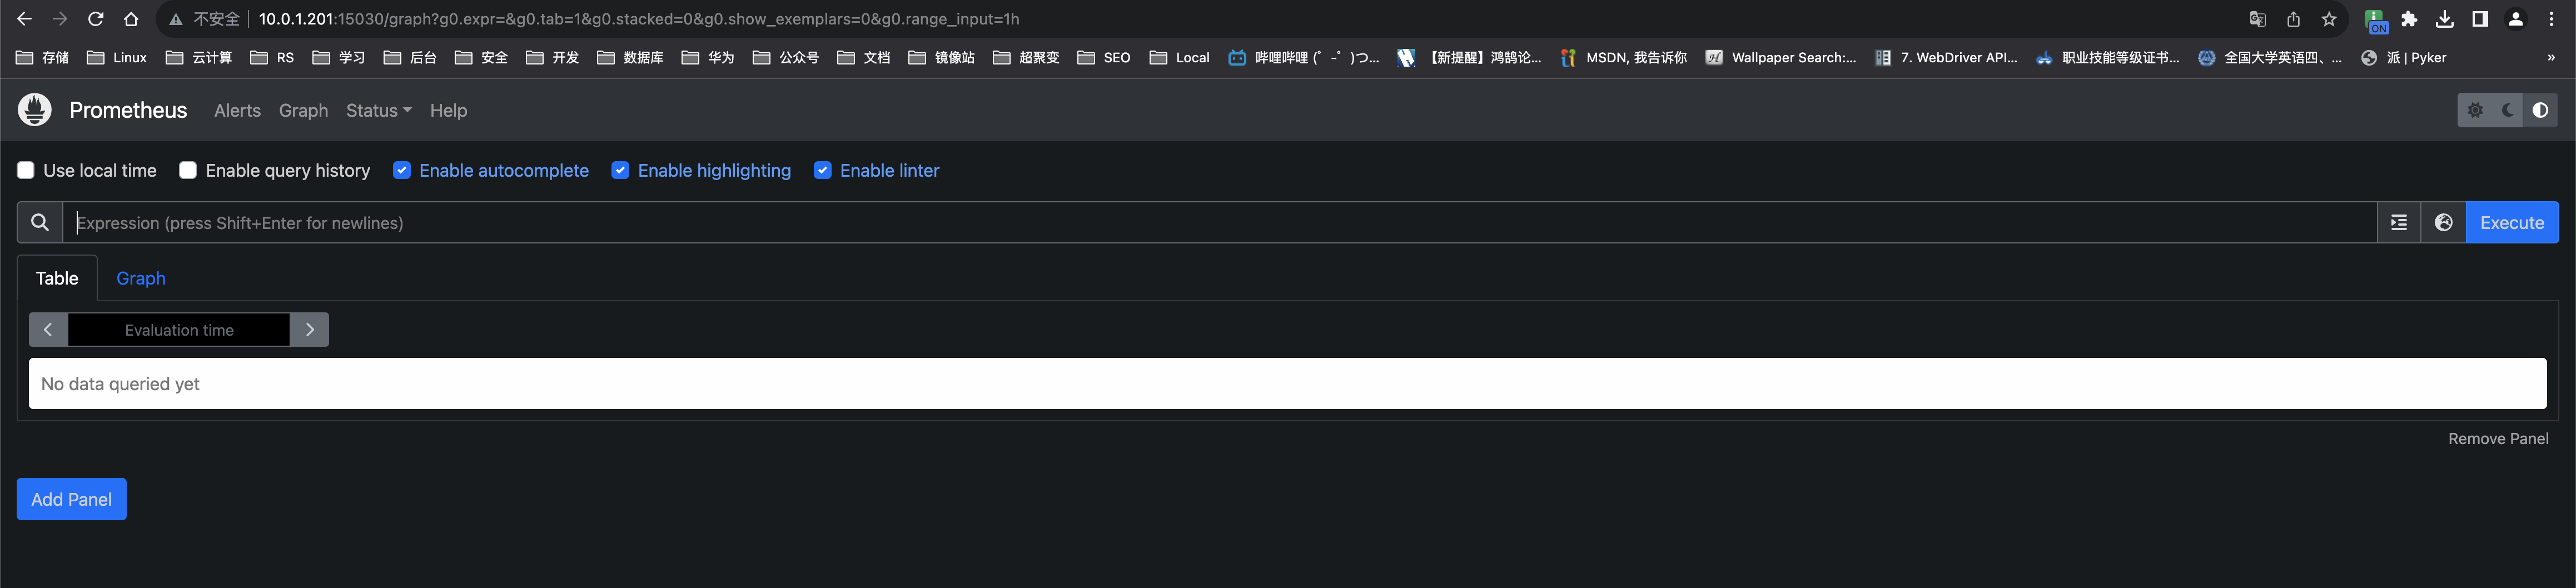Step evaluation time backward arrow

click(x=48, y=329)
